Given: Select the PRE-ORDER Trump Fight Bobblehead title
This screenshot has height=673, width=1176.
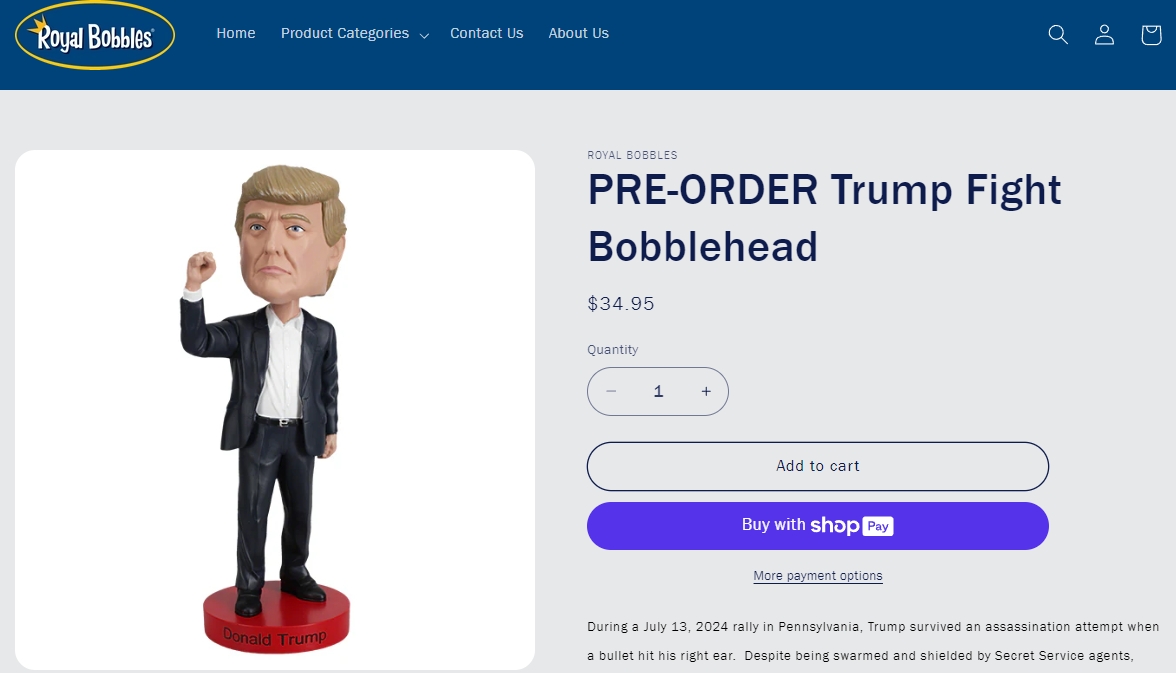Looking at the screenshot, I should tap(824, 218).
